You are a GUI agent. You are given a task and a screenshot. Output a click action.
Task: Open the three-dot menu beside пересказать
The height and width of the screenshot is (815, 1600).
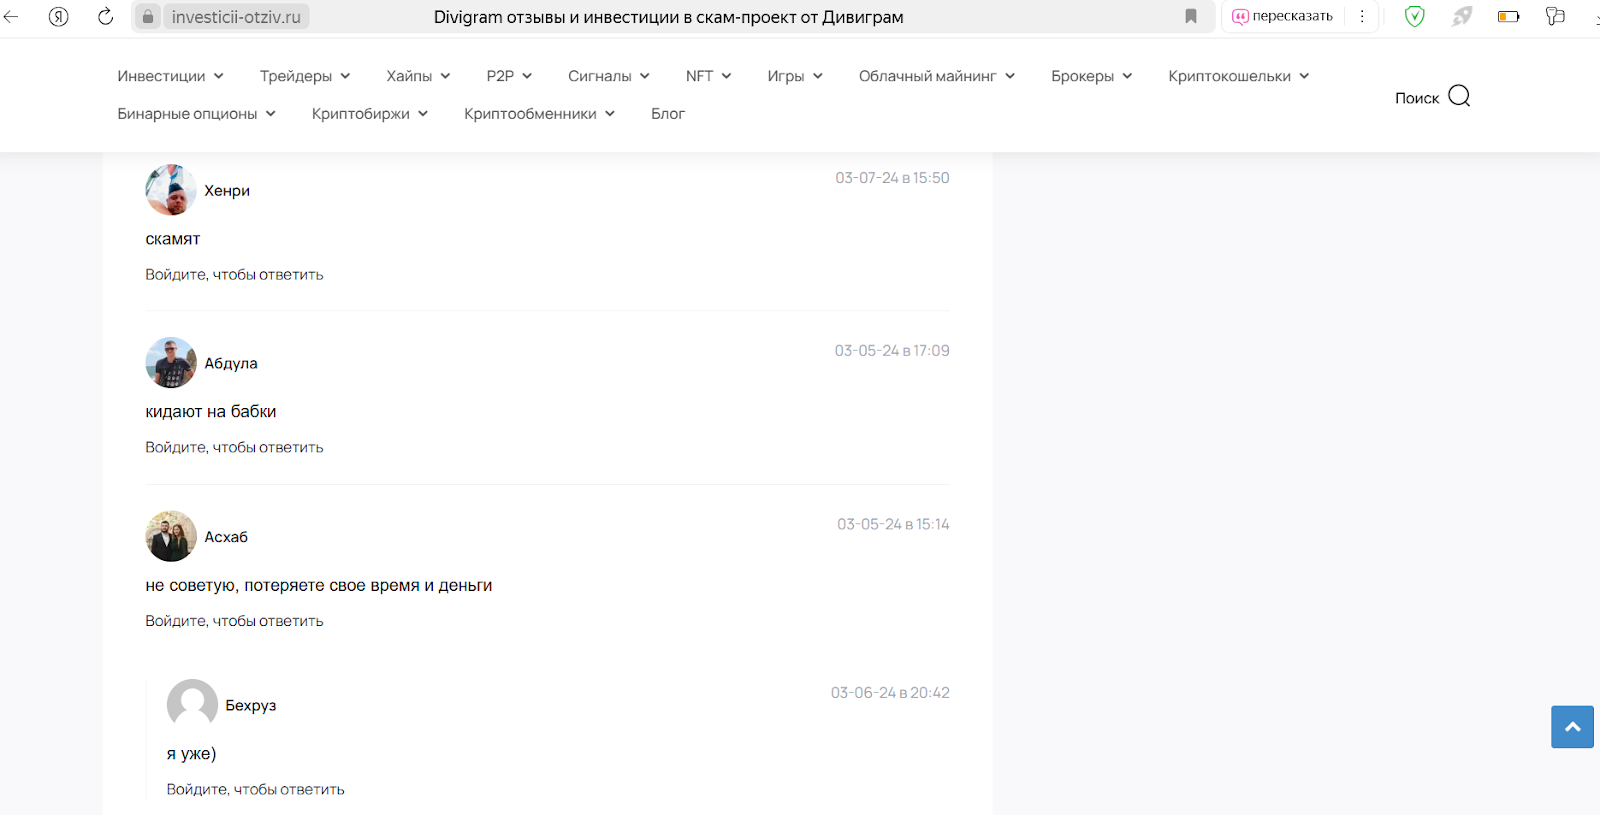(1362, 17)
